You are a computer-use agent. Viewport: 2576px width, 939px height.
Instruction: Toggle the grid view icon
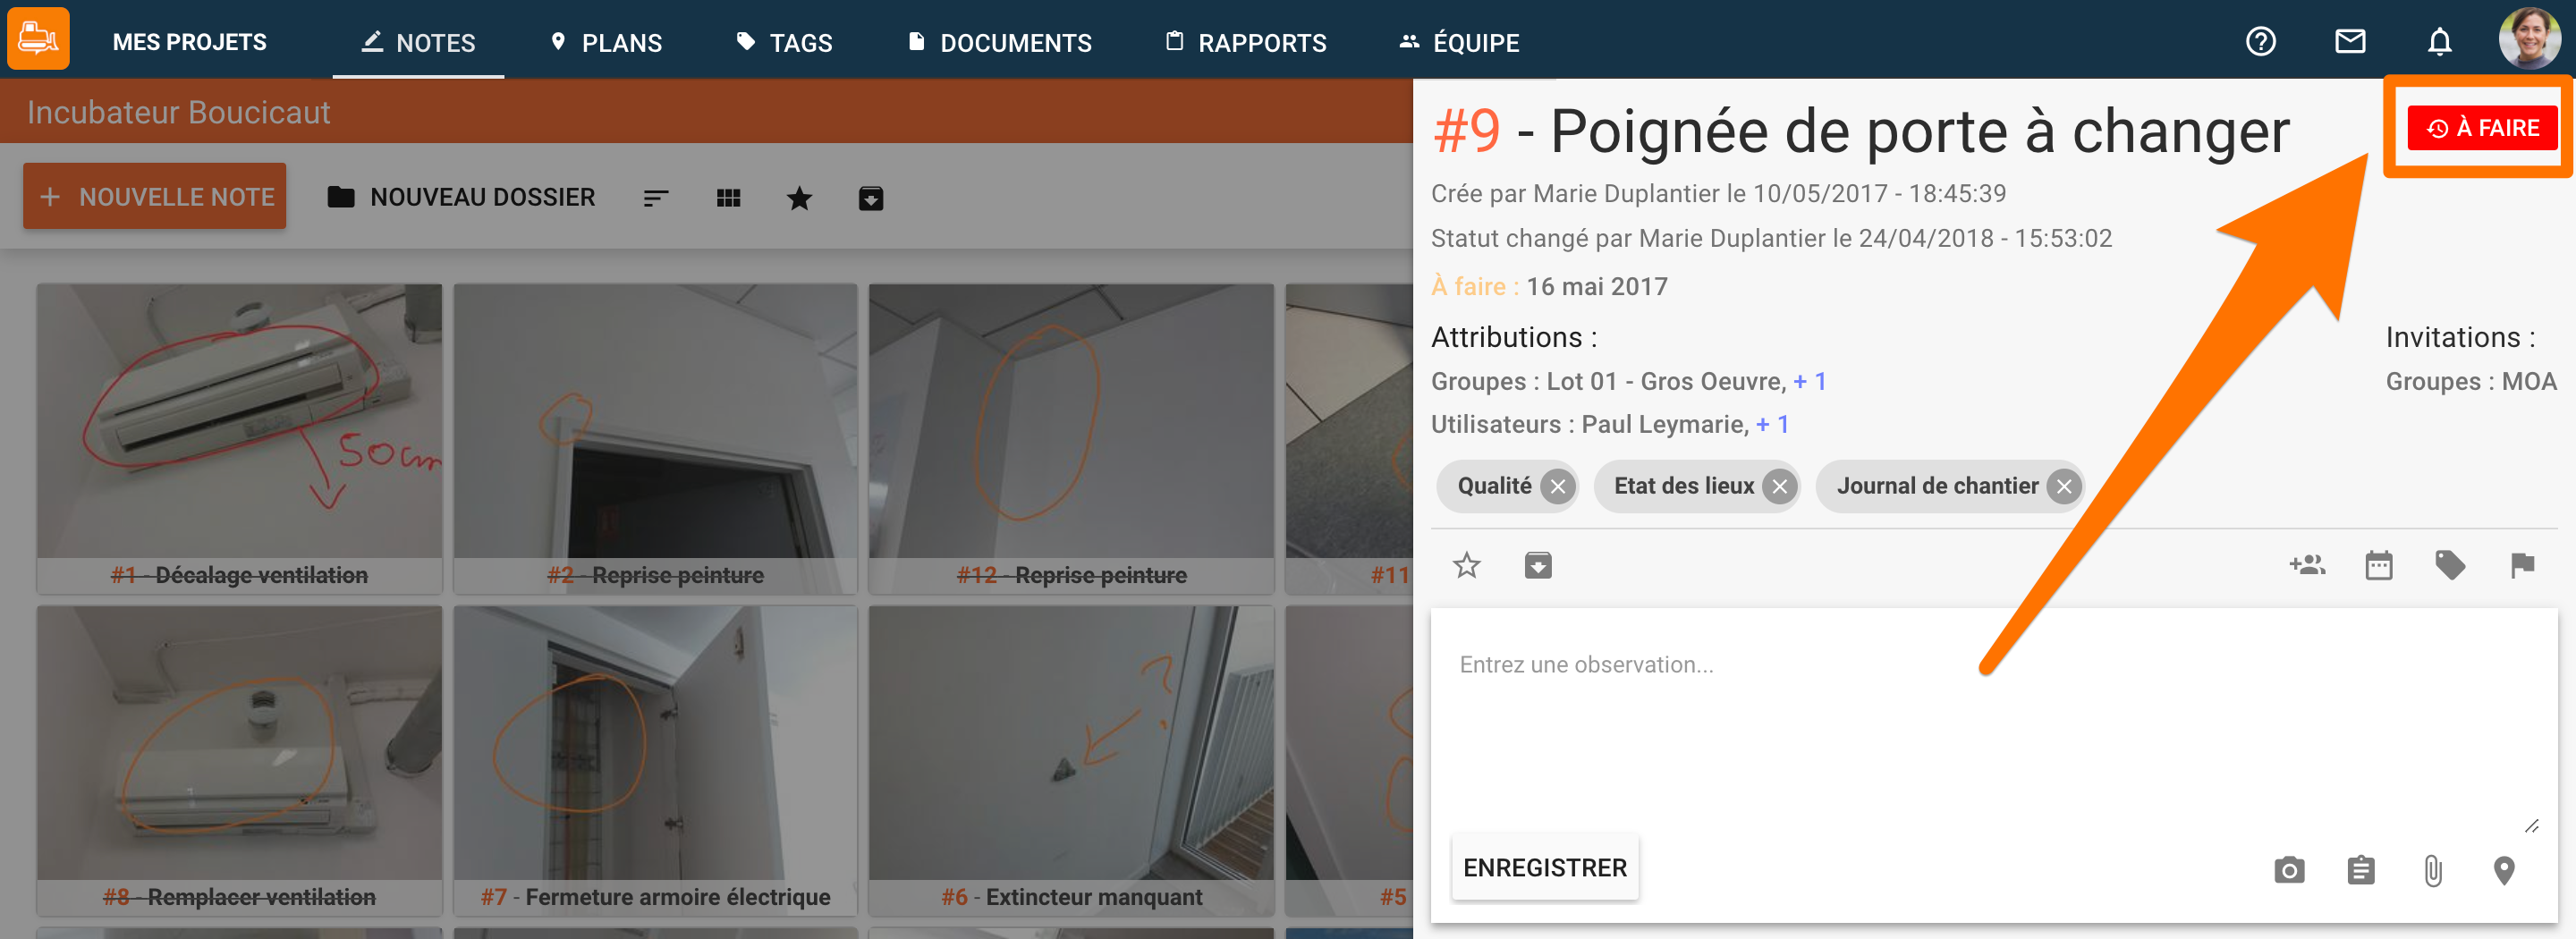(x=728, y=198)
